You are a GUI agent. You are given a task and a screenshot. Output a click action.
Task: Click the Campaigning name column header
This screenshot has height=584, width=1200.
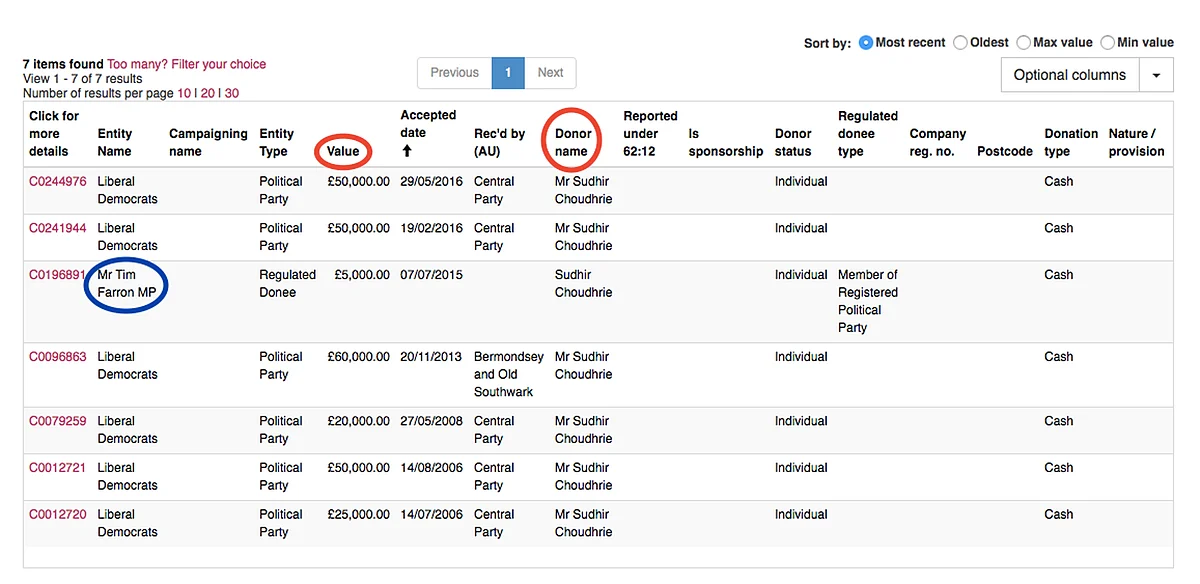click(208, 142)
